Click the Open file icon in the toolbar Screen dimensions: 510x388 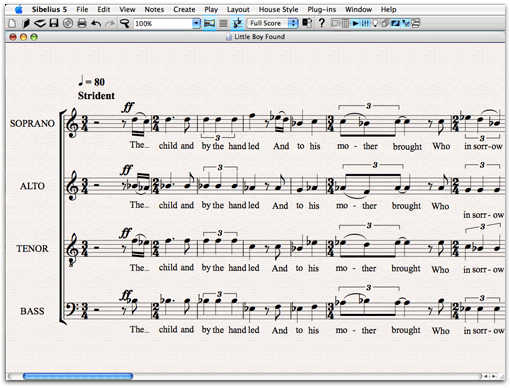click(26, 23)
